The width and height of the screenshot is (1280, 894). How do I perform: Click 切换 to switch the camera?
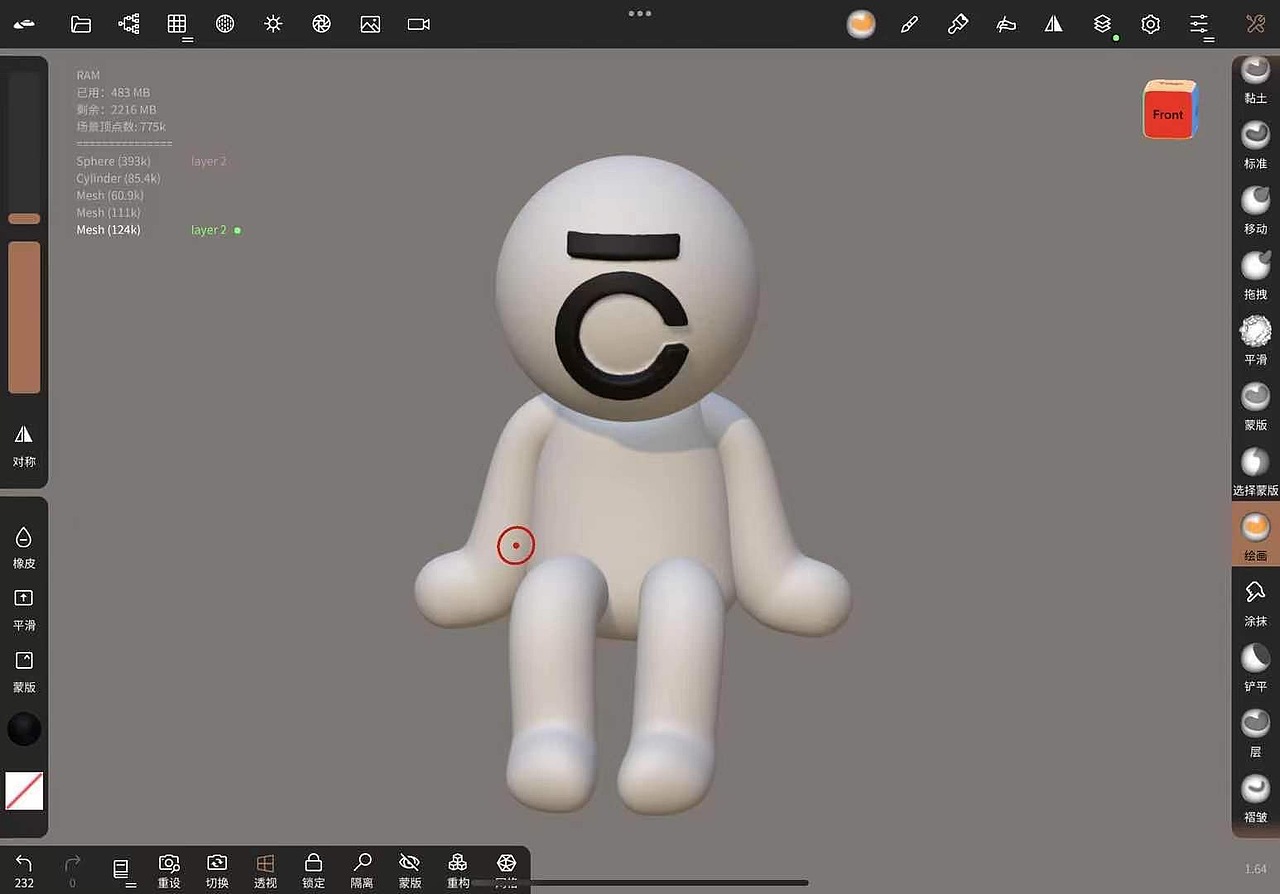pos(217,870)
